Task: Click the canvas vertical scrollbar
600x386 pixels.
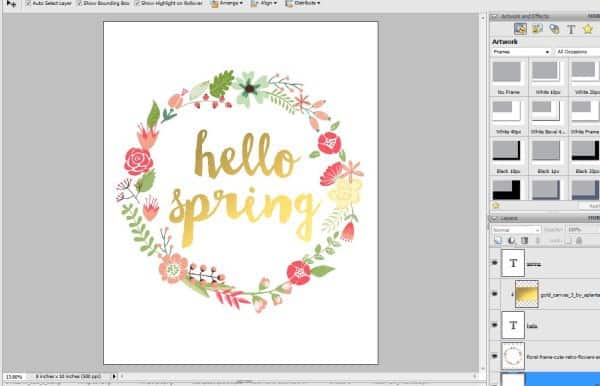Action: 483,193
